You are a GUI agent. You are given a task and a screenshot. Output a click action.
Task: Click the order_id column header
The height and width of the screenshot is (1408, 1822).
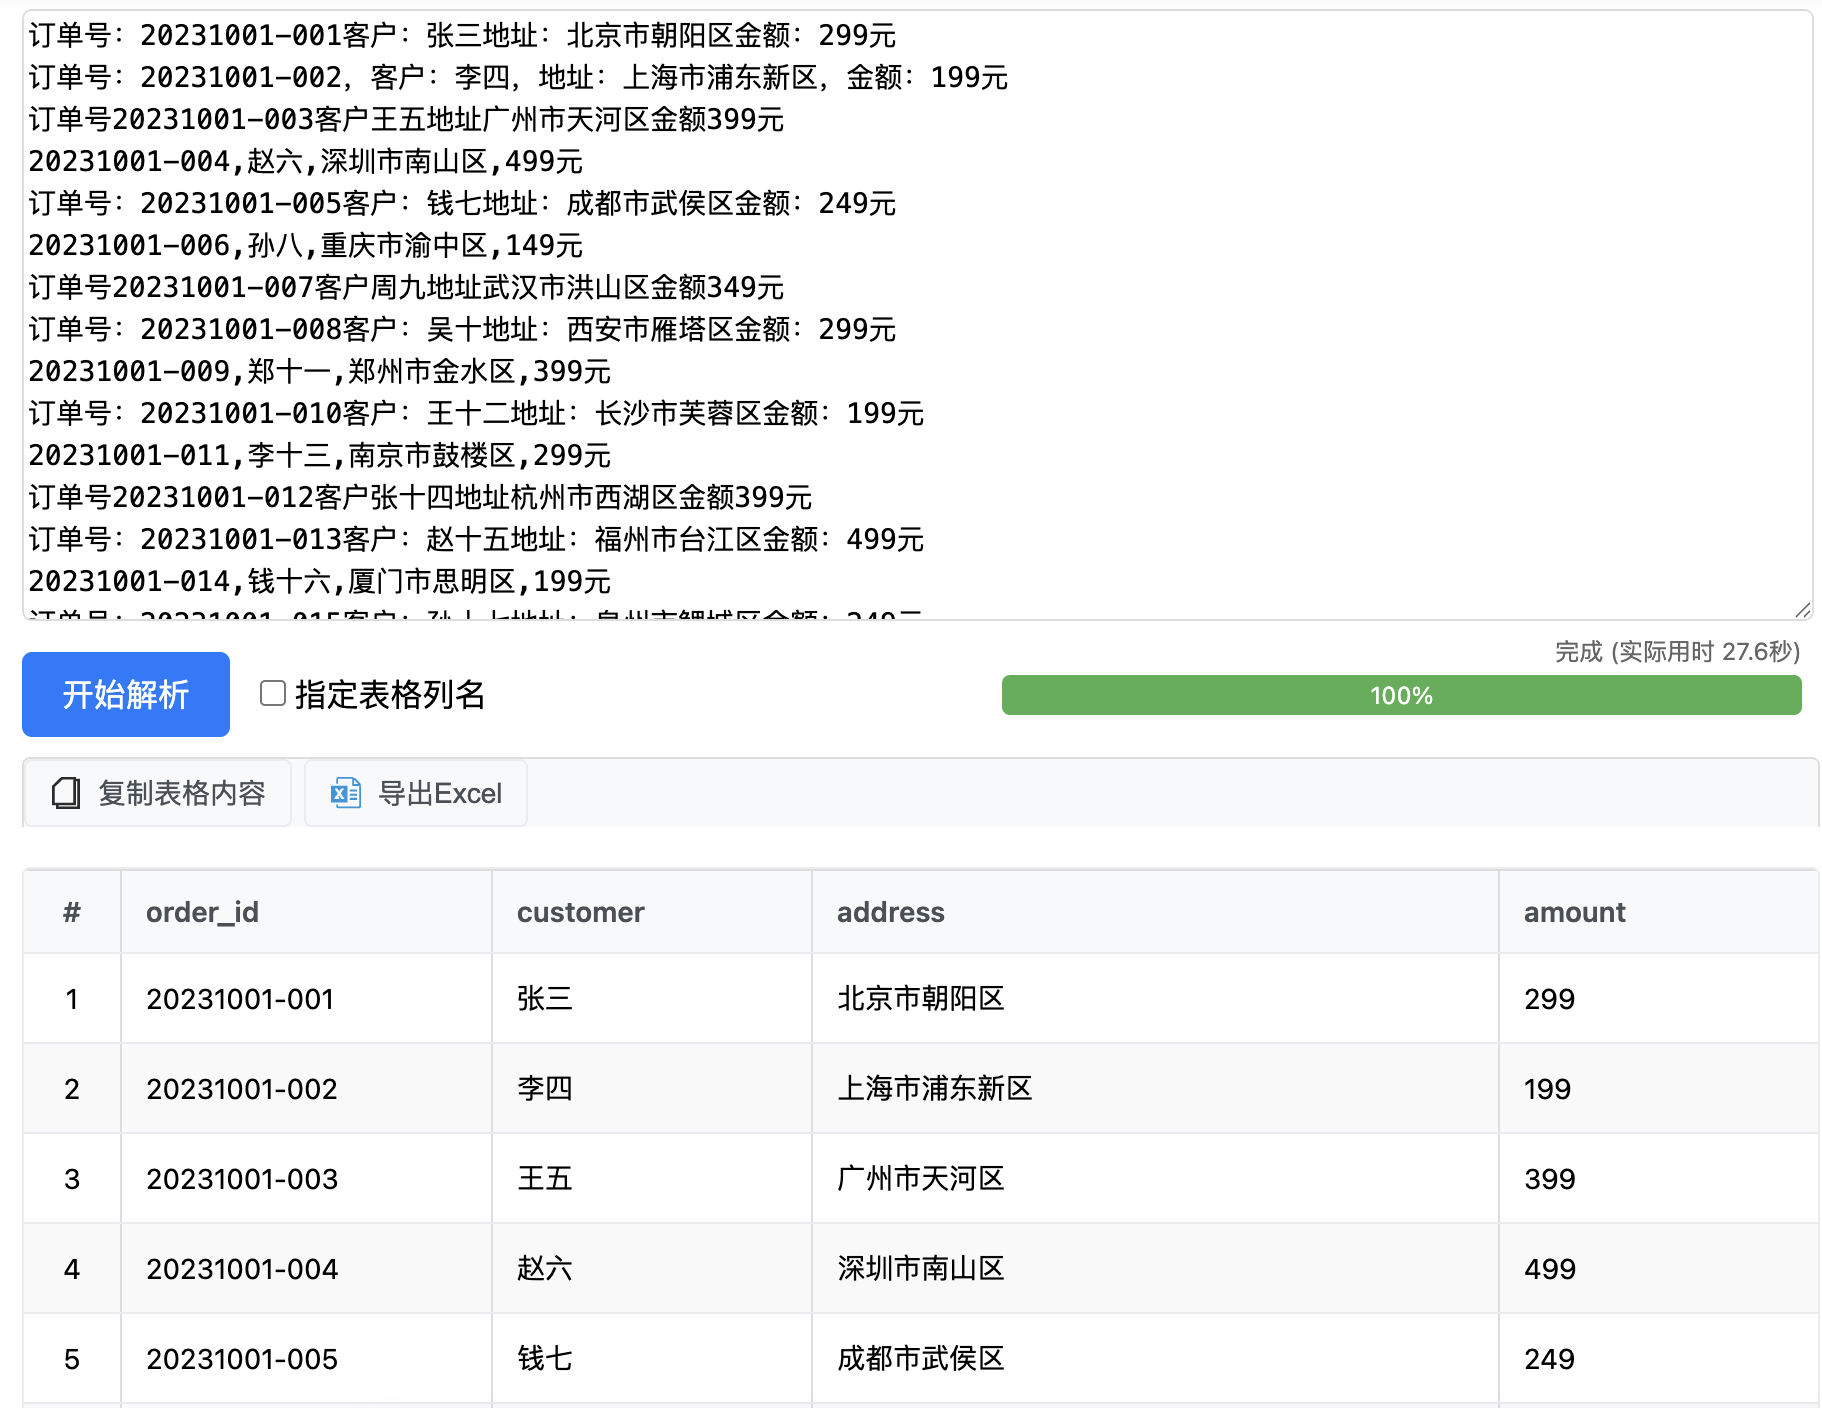pos(203,911)
